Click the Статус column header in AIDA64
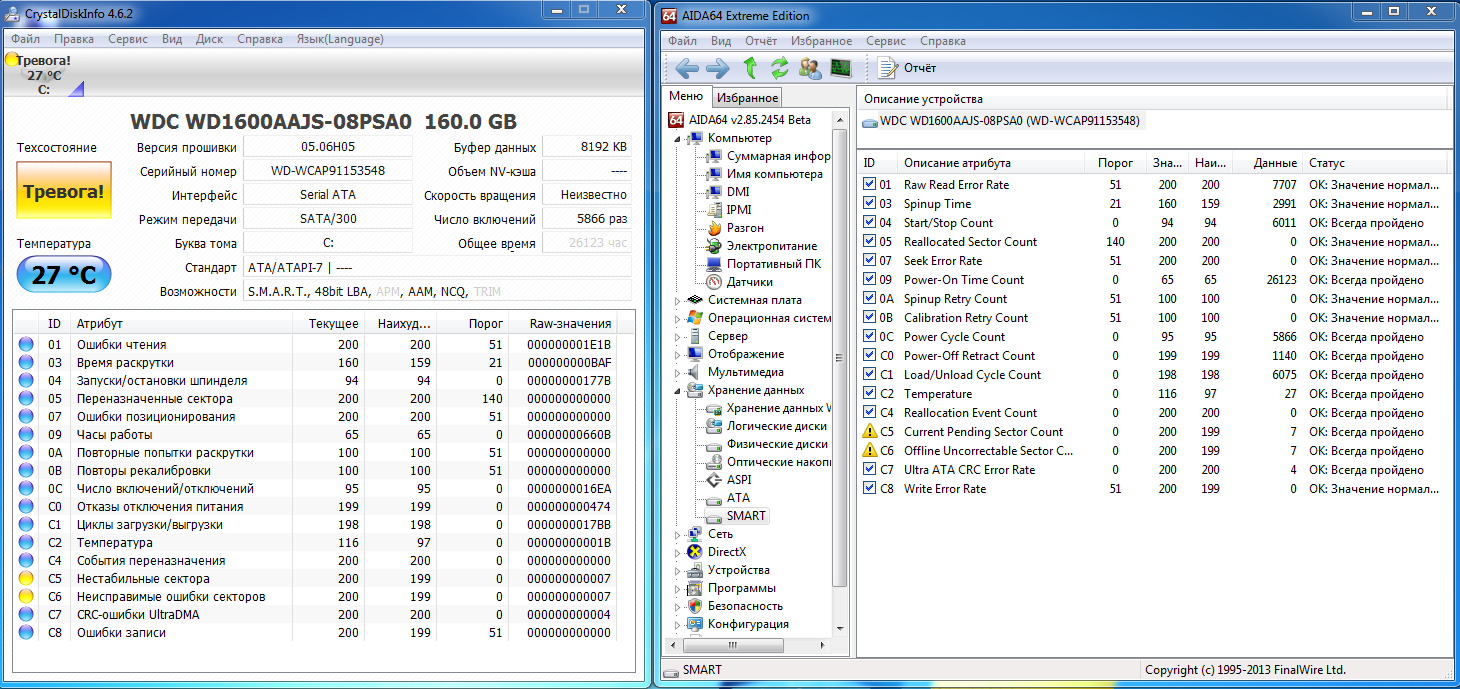Image resolution: width=1460 pixels, height=689 pixels. tap(1376, 163)
